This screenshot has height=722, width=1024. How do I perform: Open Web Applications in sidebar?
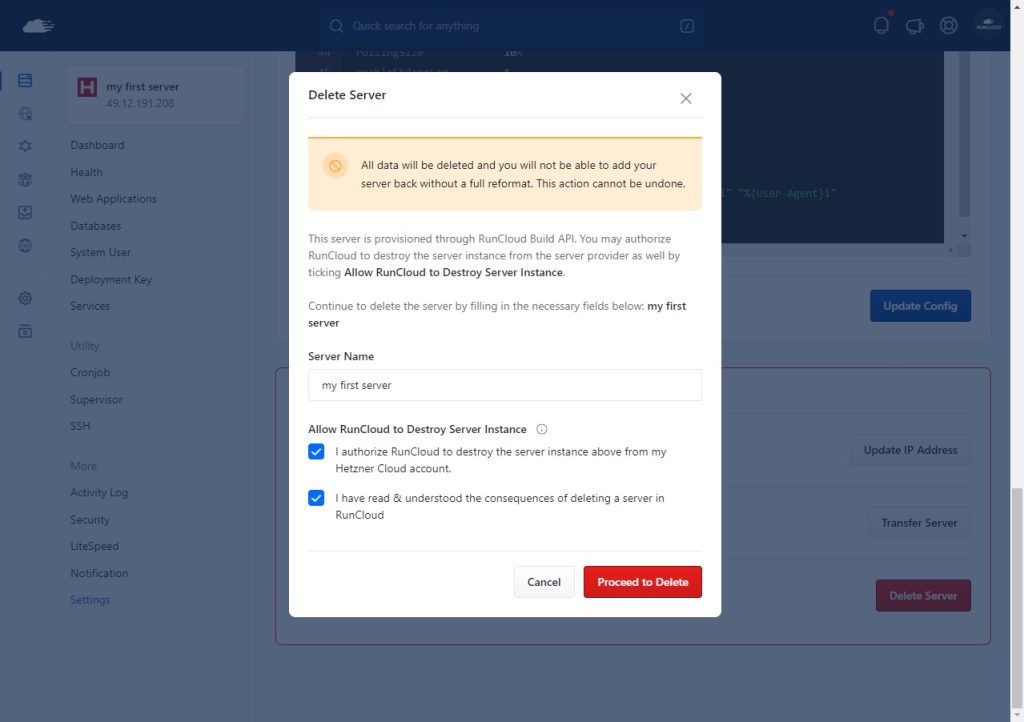click(113, 199)
